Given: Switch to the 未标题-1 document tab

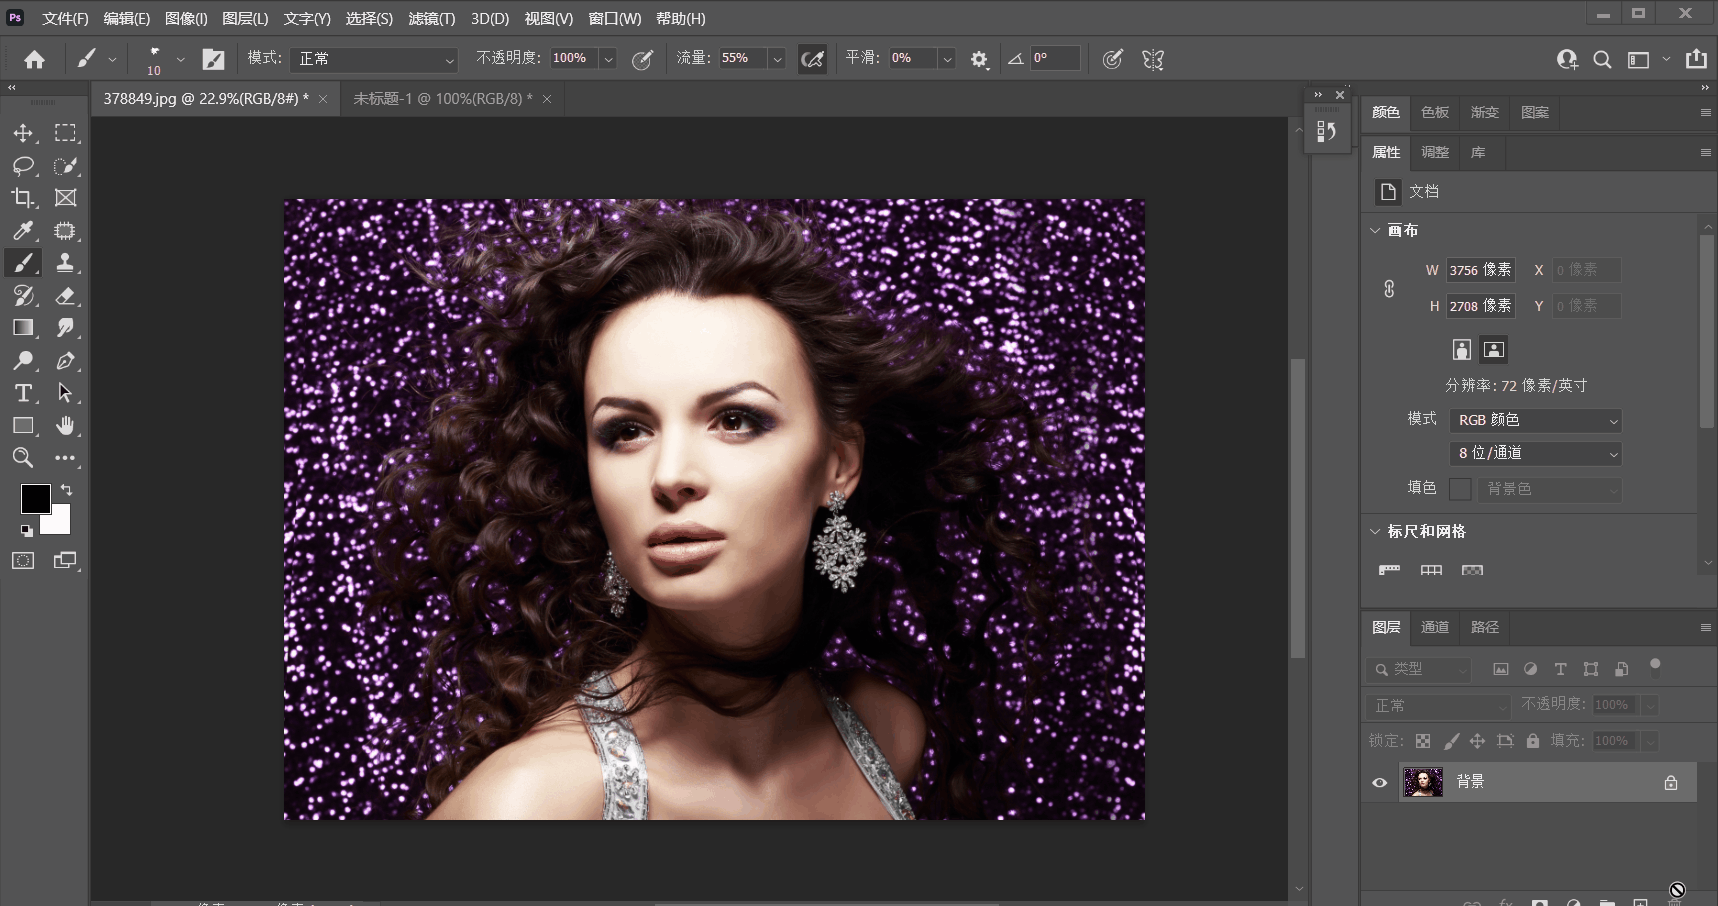Looking at the screenshot, I should pyautogui.click(x=442, y=98).
